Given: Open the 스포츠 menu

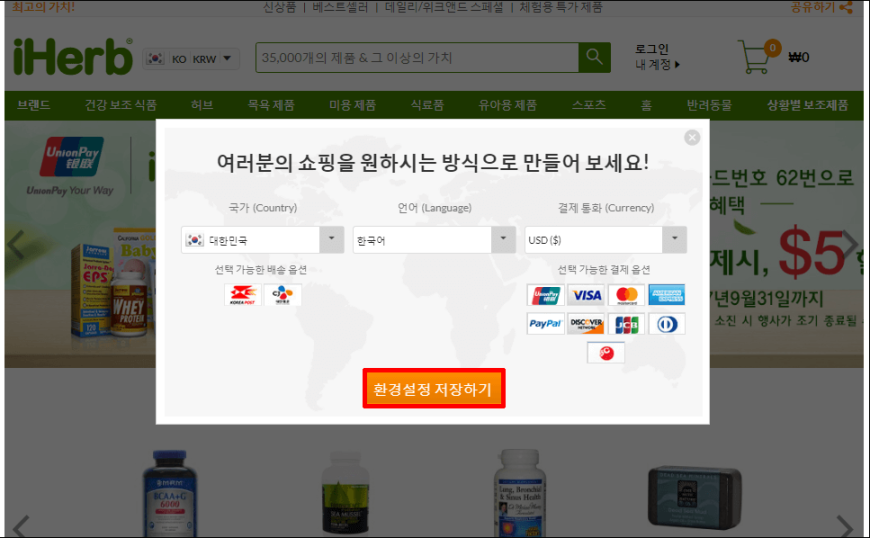Looking at the screenshot, I should (589, 105).
